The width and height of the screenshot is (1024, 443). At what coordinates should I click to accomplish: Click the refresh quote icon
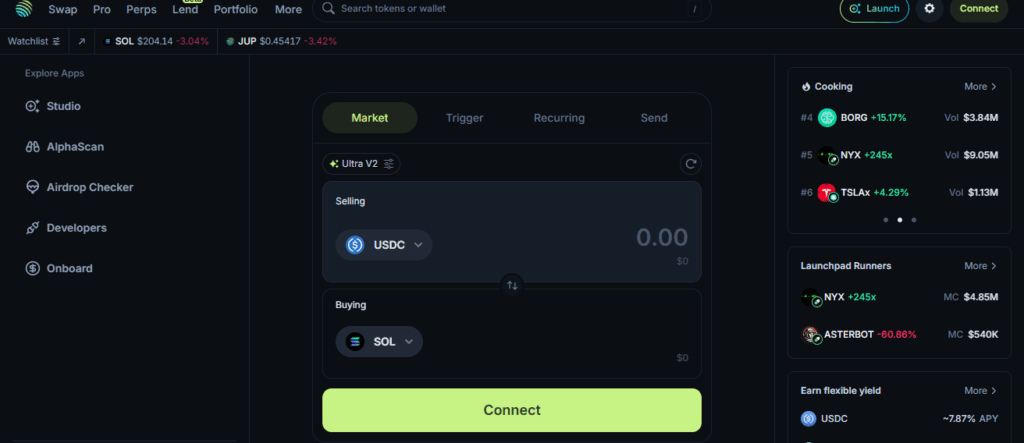coord(689,164)
